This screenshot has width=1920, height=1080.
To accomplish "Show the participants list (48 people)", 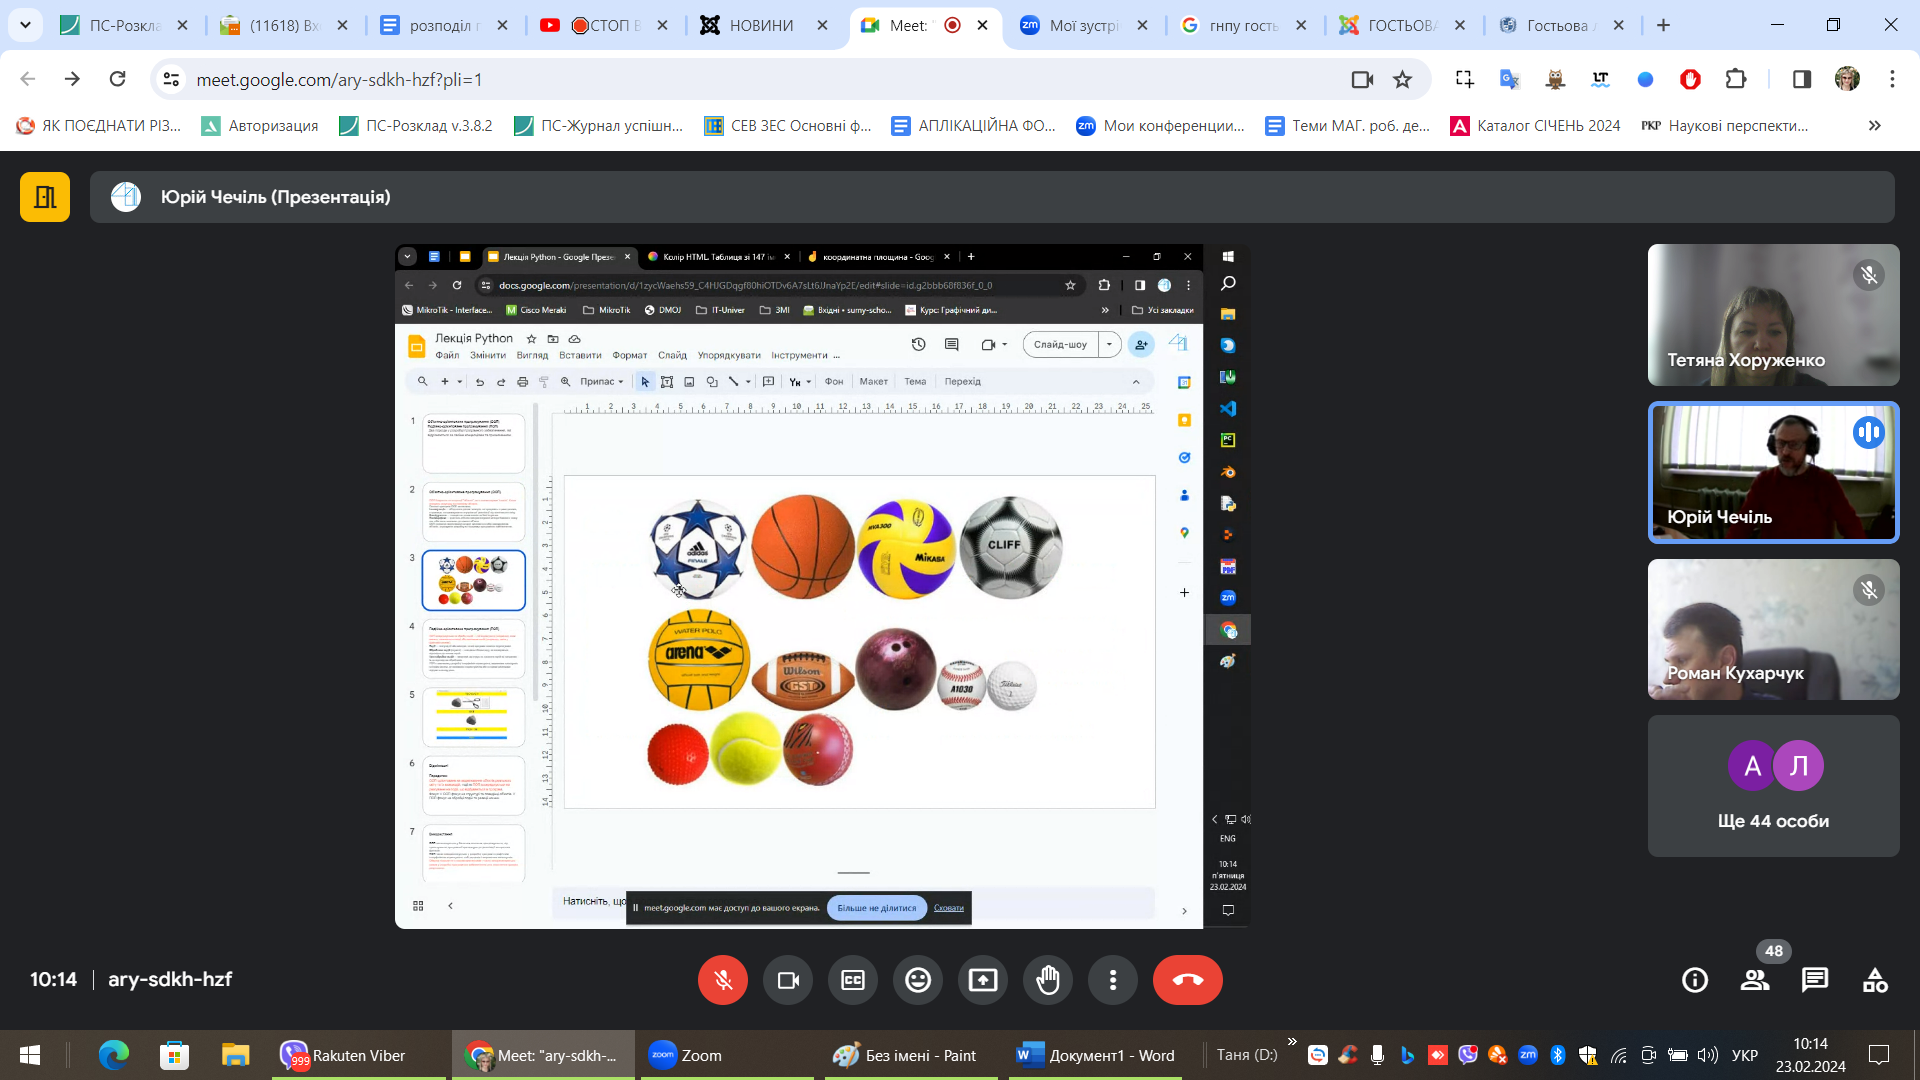I will click(1755, 980).
